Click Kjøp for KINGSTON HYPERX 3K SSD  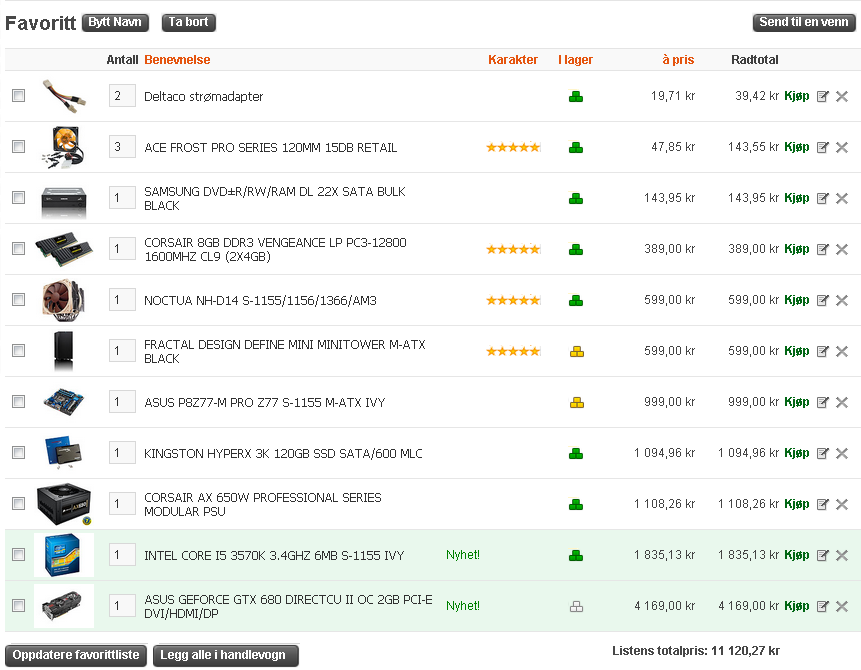click(x=797, y=453)
